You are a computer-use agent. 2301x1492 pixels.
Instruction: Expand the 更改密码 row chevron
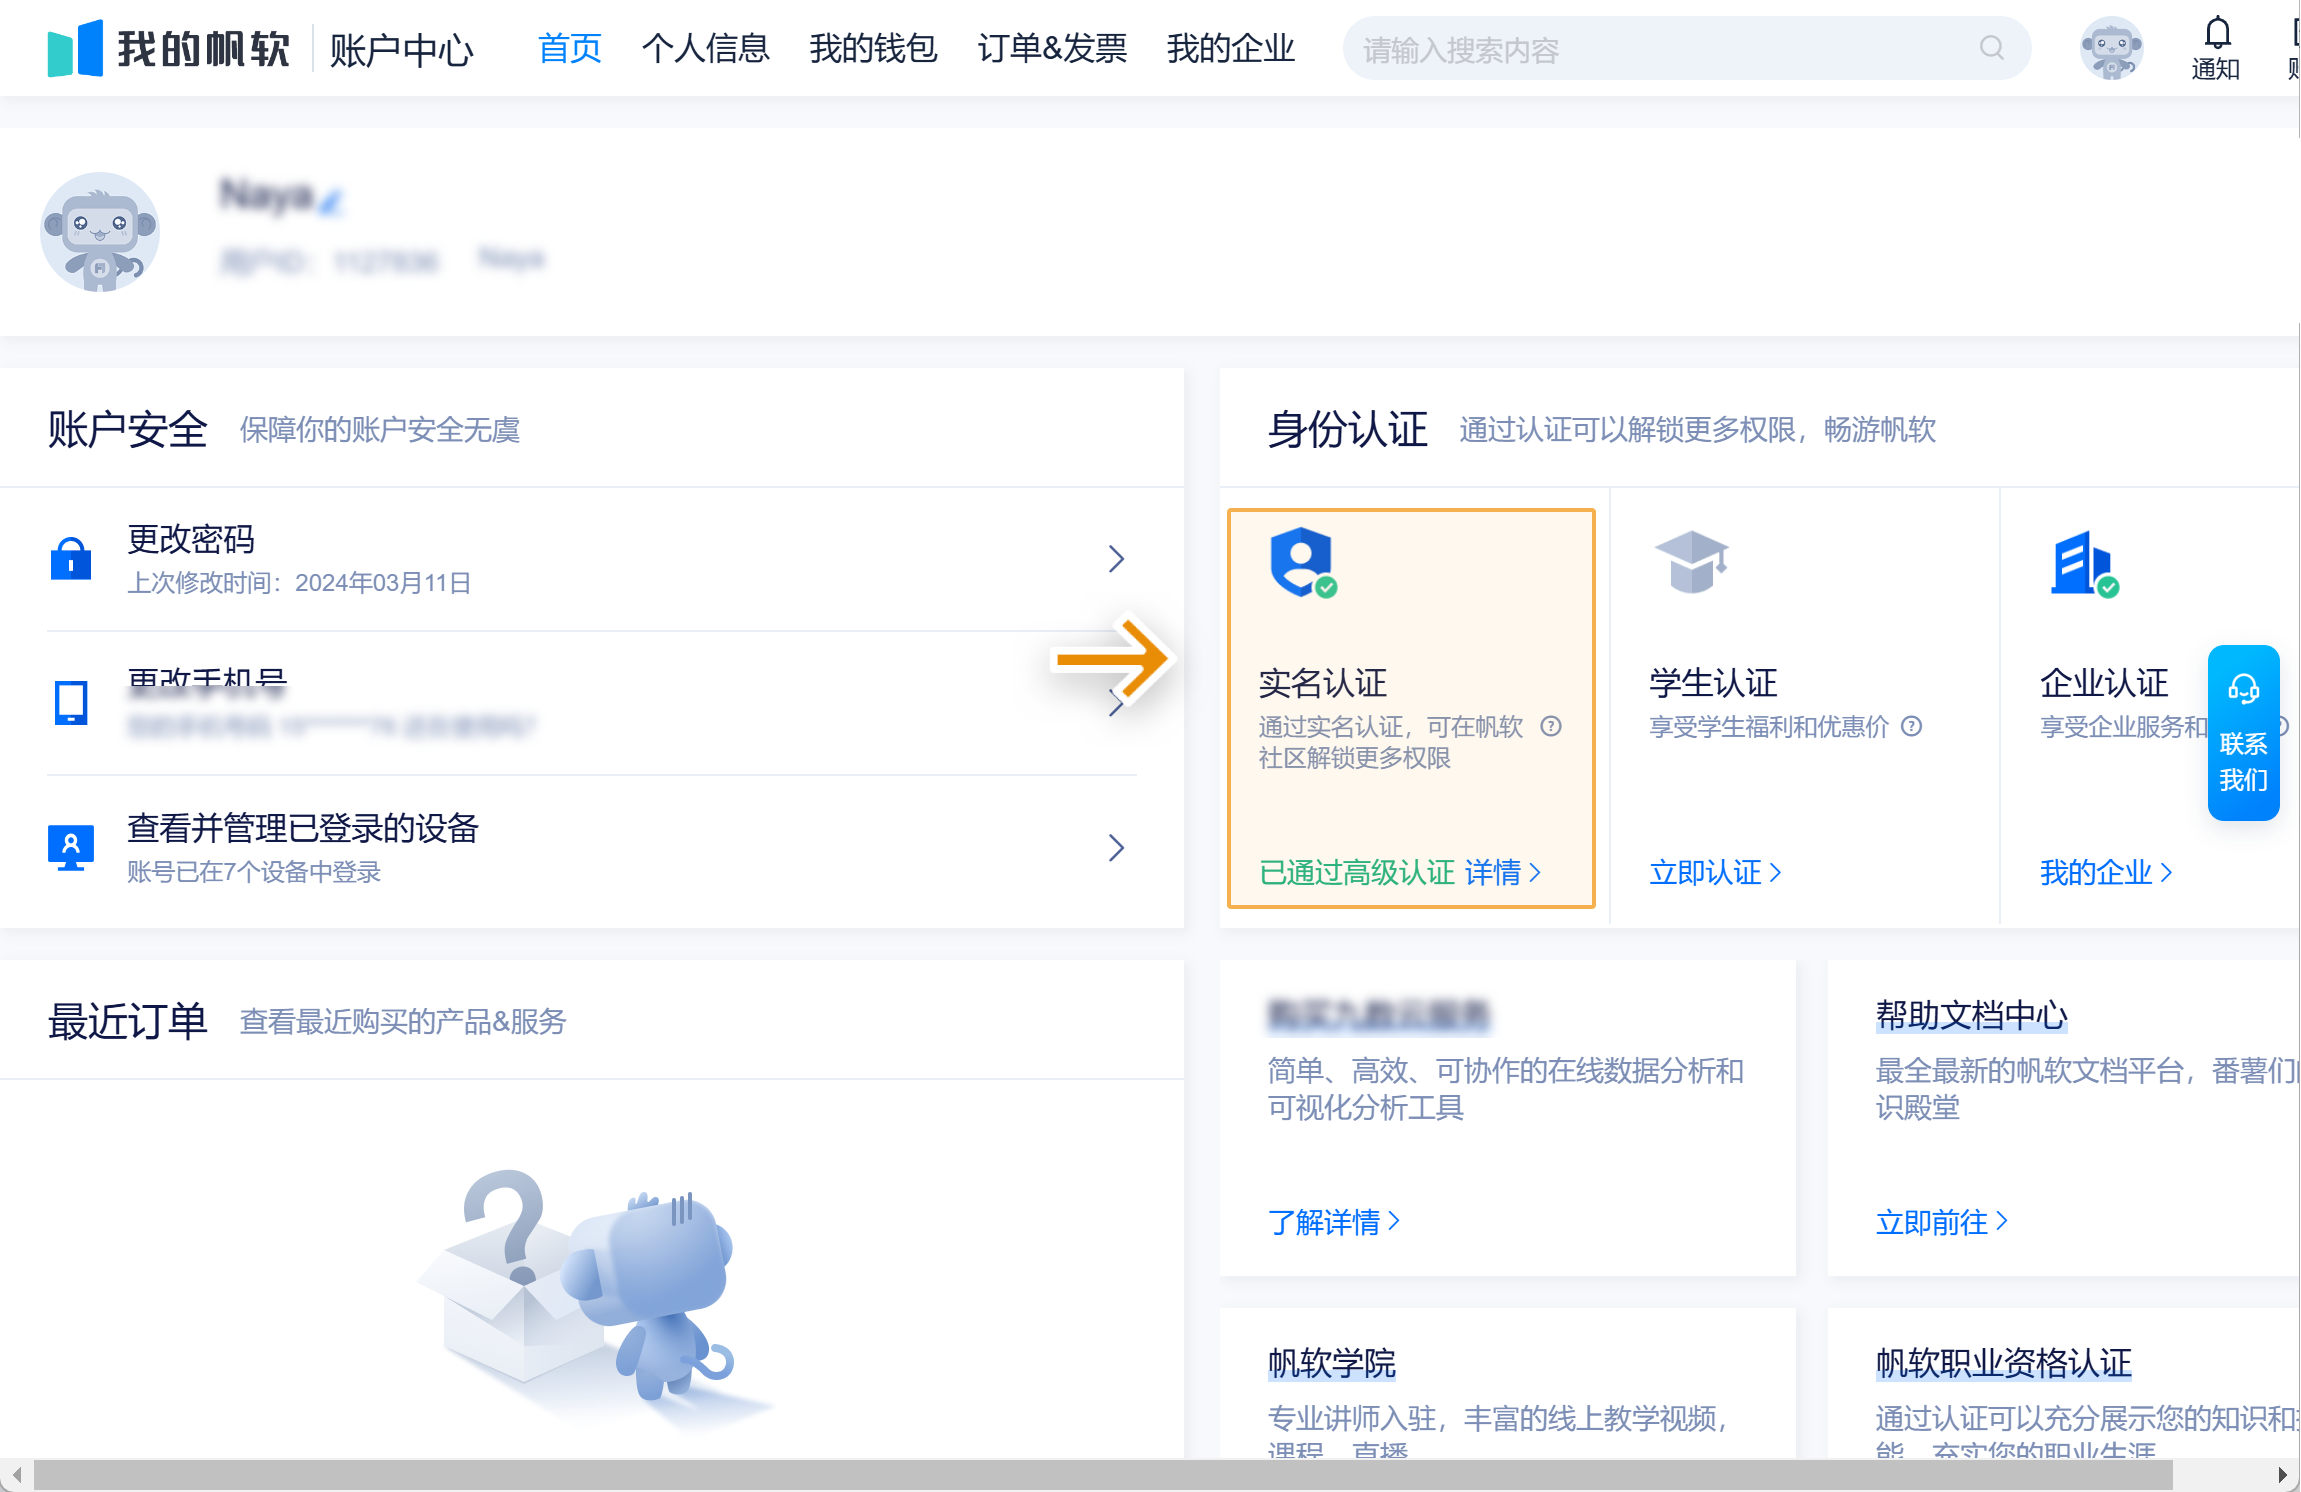pyautogui.click(x=1116, y=559)
